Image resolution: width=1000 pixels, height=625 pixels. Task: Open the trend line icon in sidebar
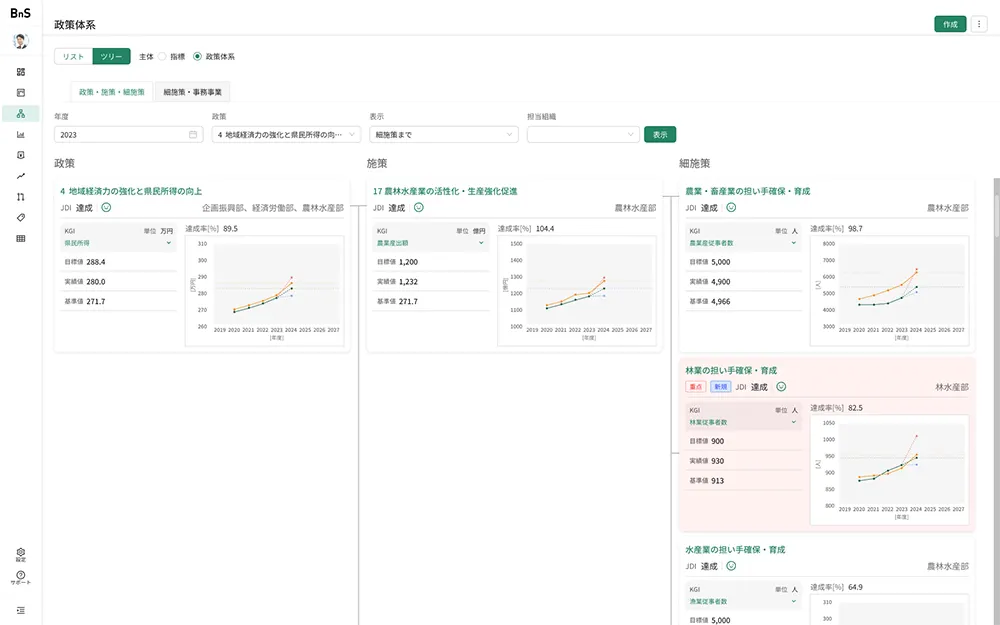click(x=20, y=176)
